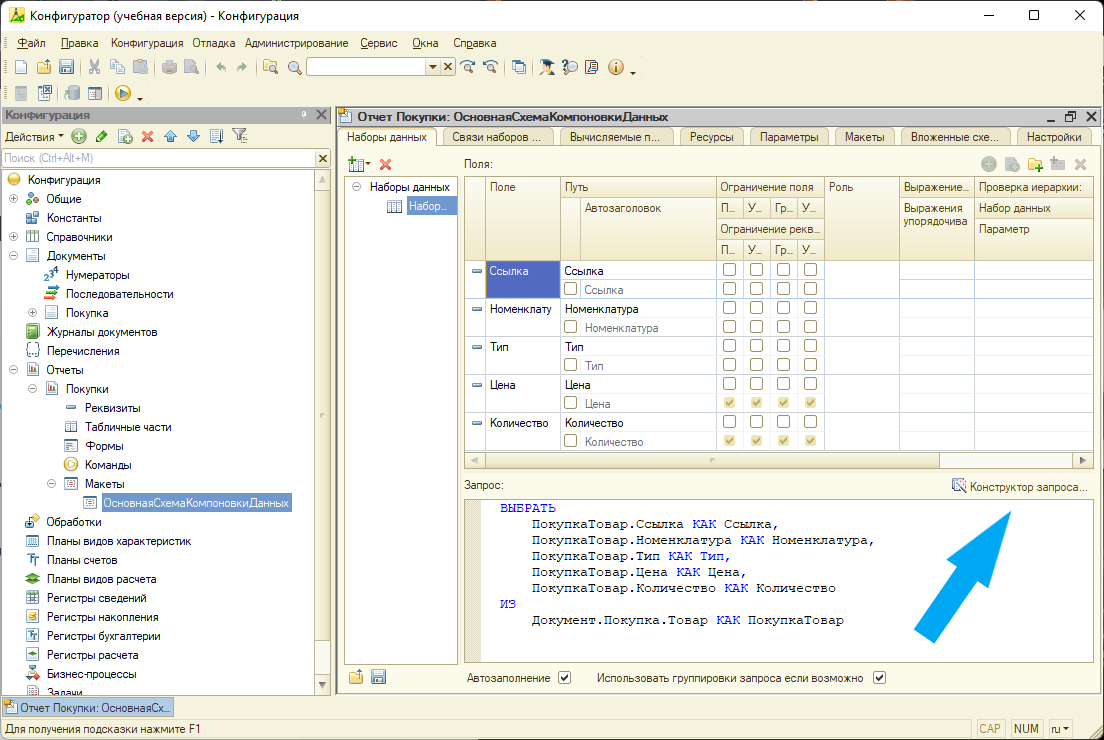Click the info icon in main toolbar
The width and height of the screenshot is (1104, 740).
point(615,67)
